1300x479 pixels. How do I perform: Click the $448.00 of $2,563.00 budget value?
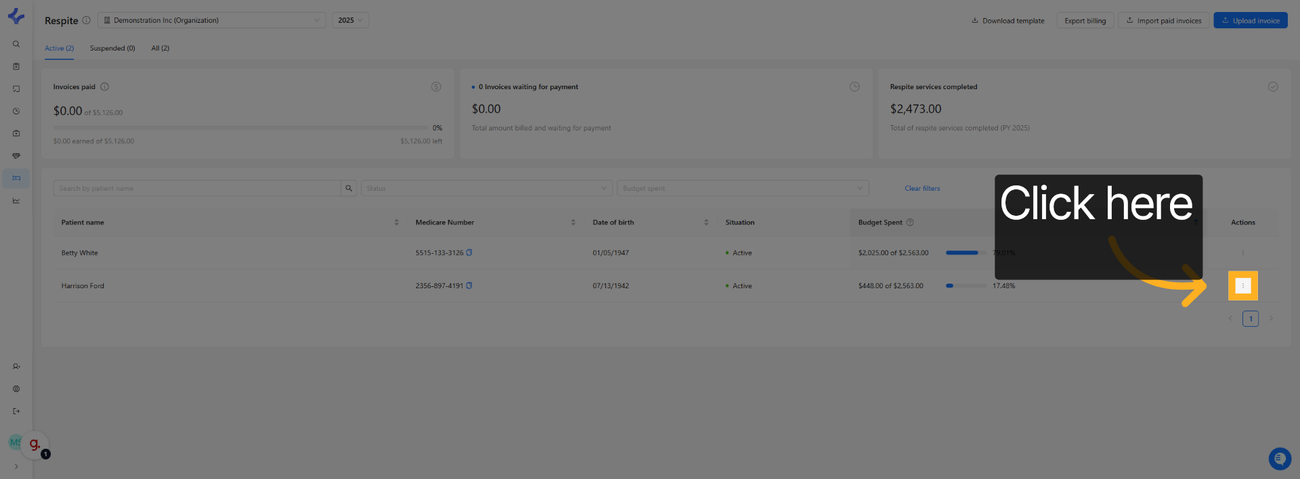(890, 286)
